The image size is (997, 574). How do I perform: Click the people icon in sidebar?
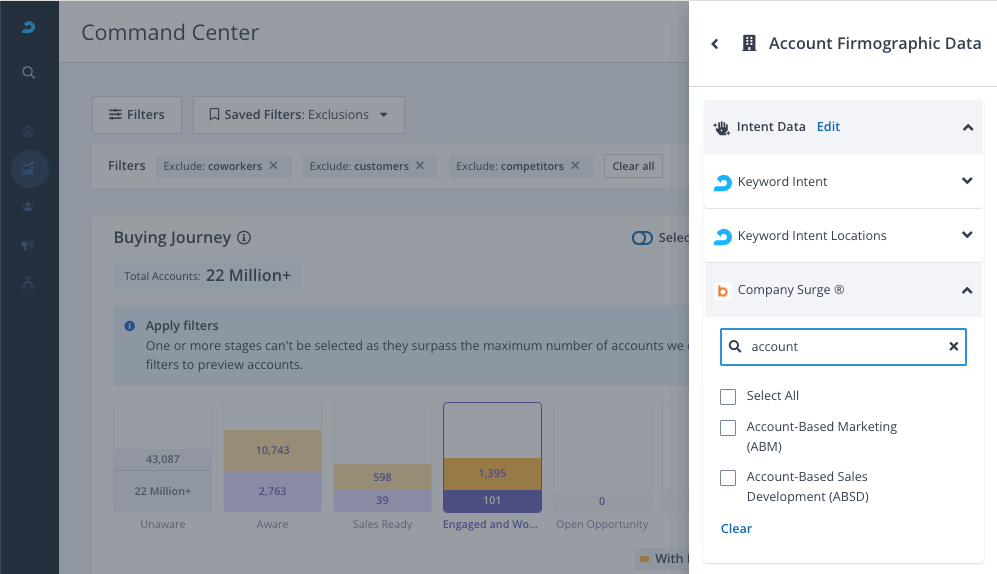29,207
